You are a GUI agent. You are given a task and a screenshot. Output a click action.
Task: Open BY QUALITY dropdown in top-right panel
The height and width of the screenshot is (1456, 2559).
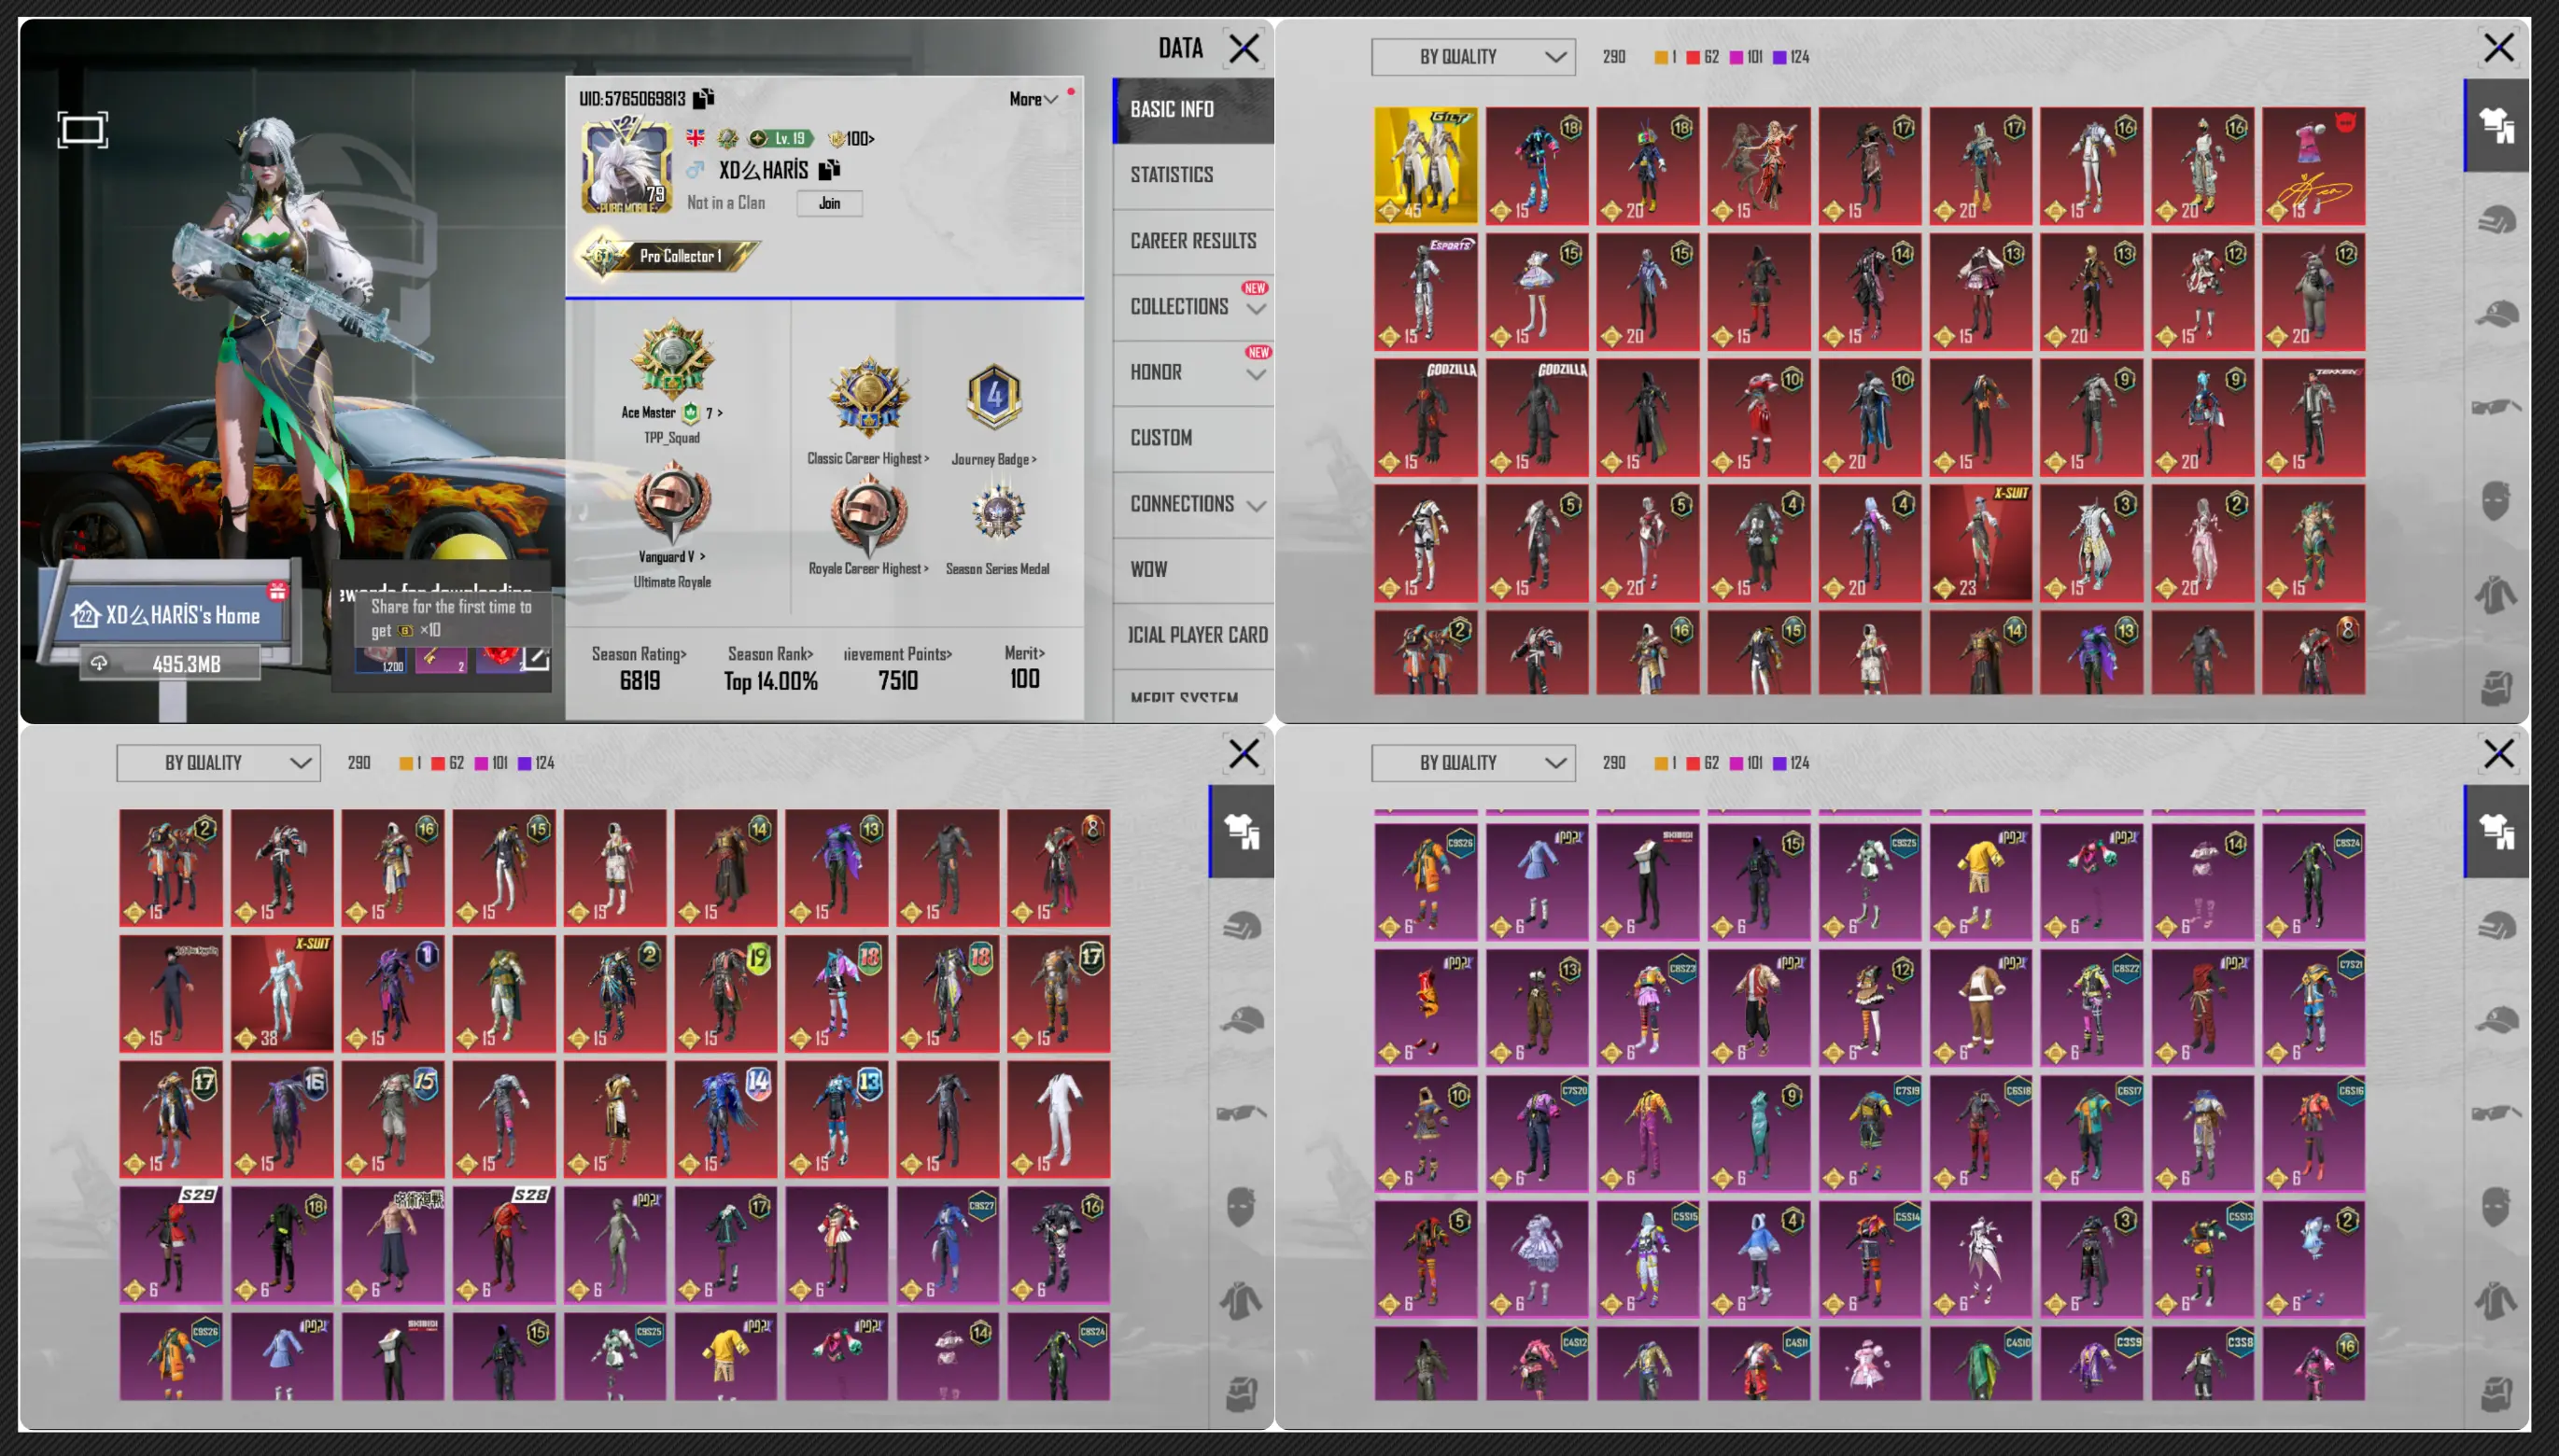click(x=1473, y=57)
